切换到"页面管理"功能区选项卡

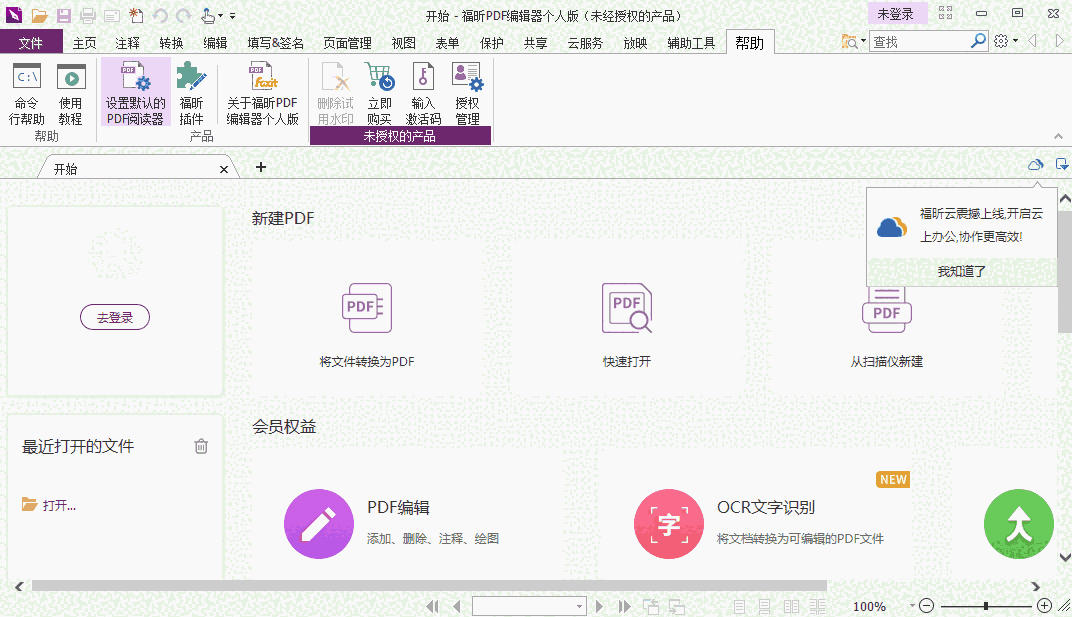coord(345,43)
